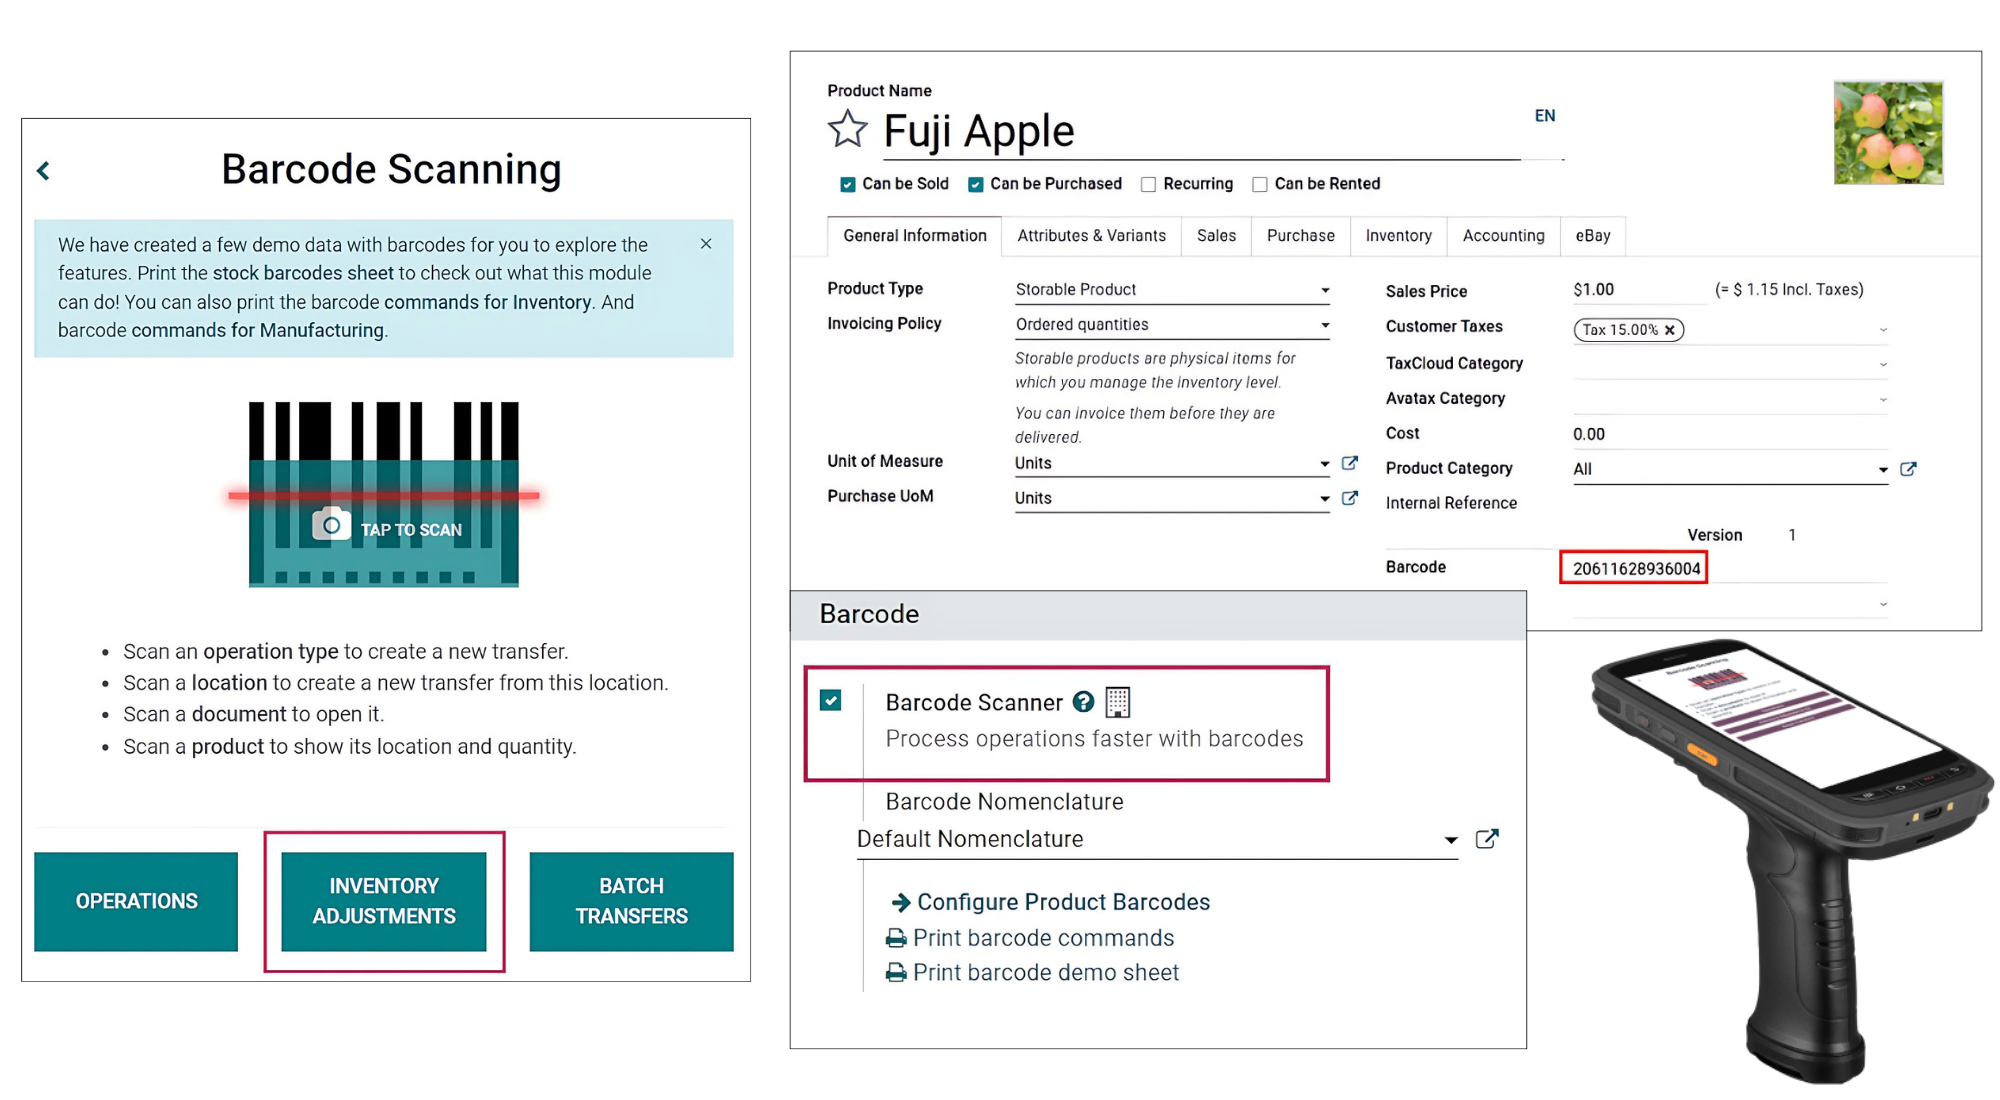Open Unit of Measure external link
The image size is (2000, 1100).
pyautogui.click(x=1350, y=463)
